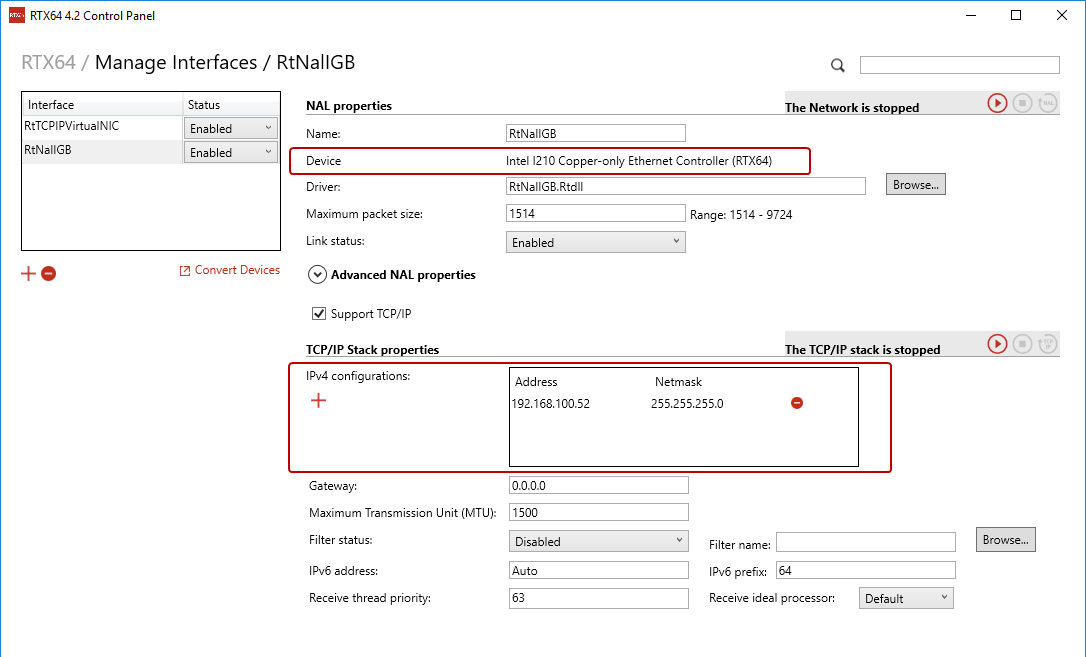Delete the 192.168.100.52 address entry

tap(797, 402)
